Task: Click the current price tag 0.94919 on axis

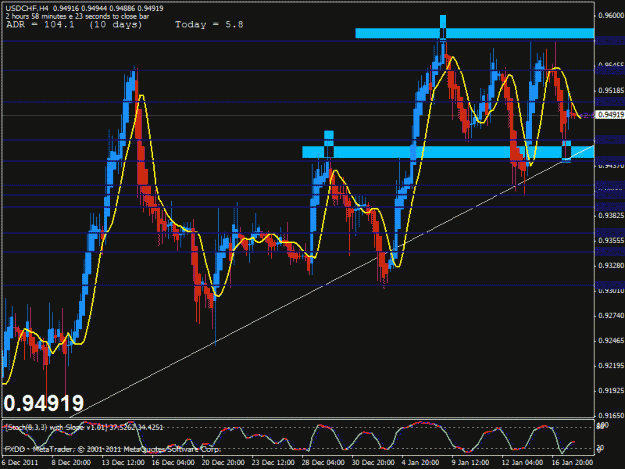Action: (611, 115)
